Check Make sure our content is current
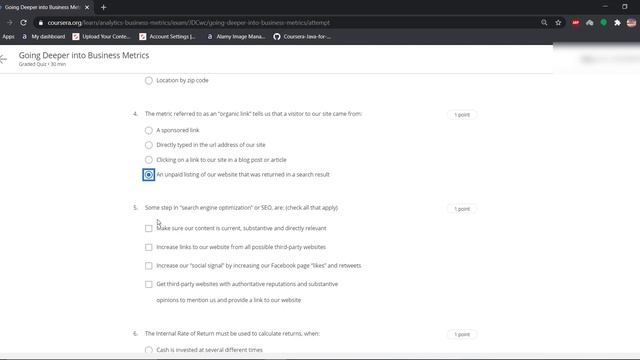This screenshot has width=640, height=360. pos(149,229)
